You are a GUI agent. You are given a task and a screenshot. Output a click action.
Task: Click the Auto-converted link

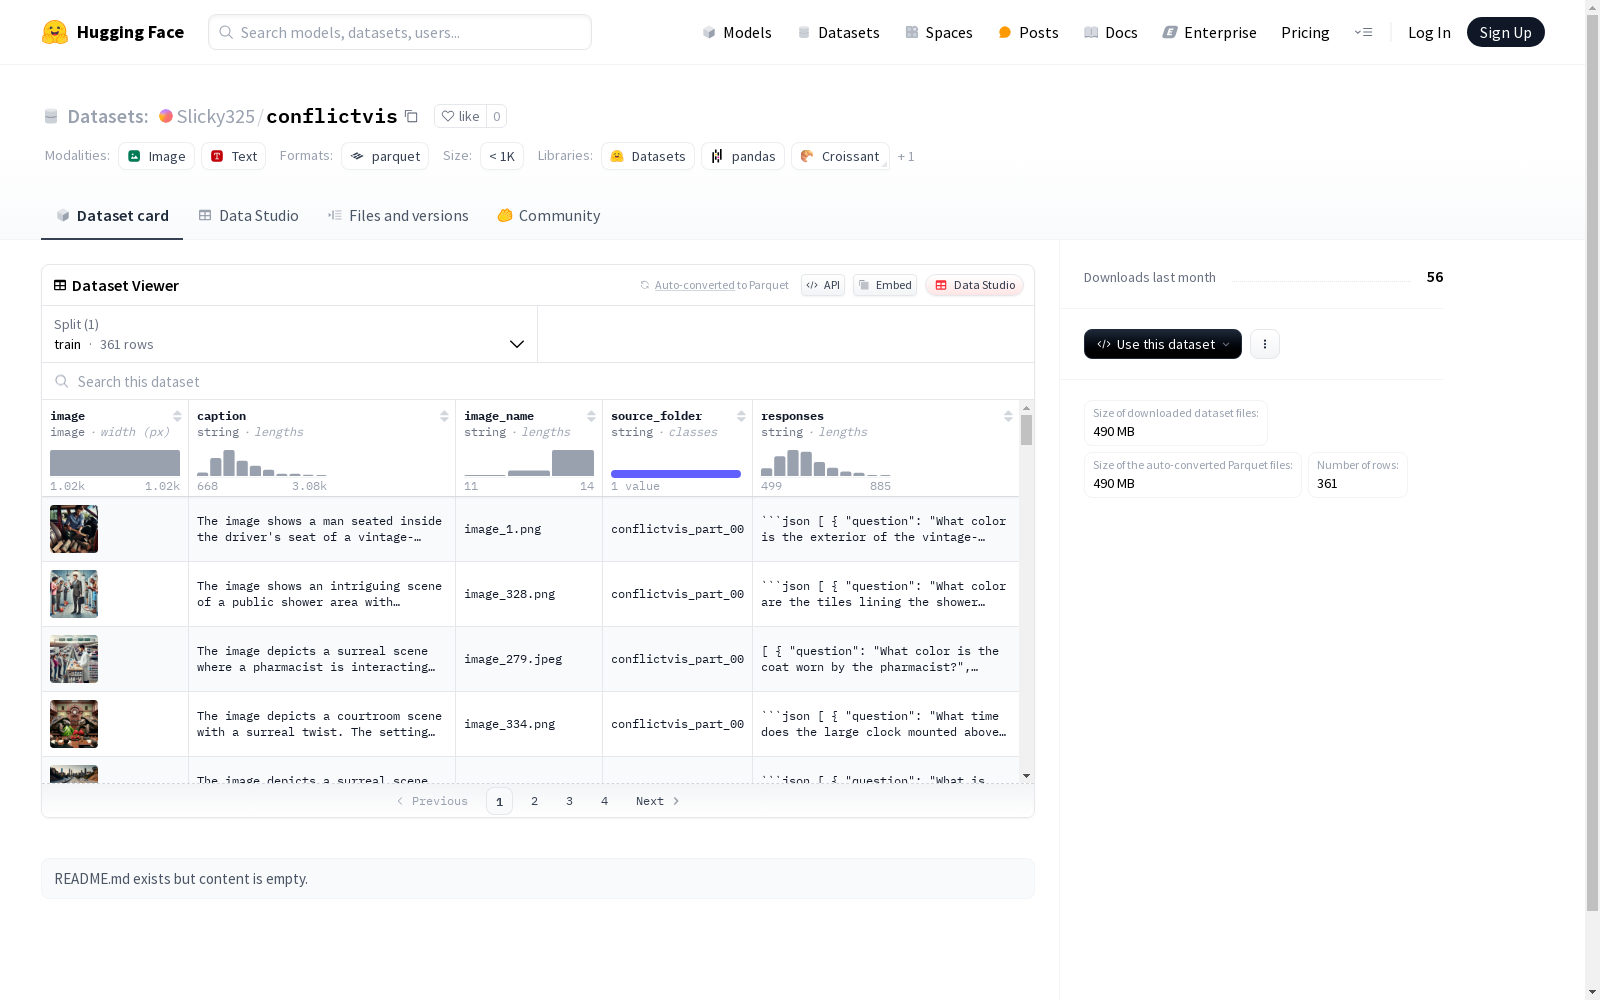point(695,285)
